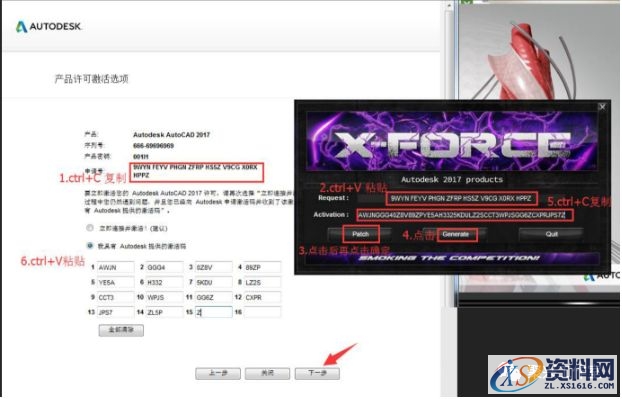Close the X-Force window with the X
Image resolution: width=622 pixels, height=399 pixels.
[x=602, y=107]
